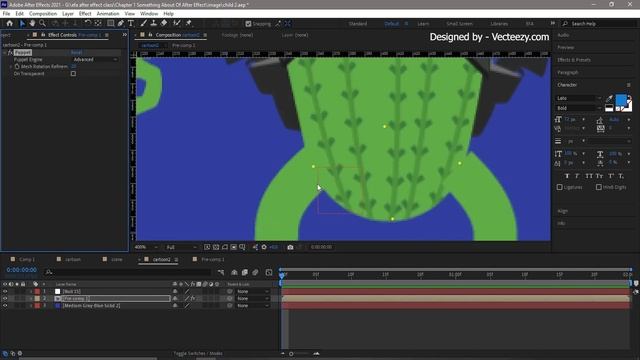Select the Eraser tool
This screenshot has height=360, width=640.
point(164,23)
